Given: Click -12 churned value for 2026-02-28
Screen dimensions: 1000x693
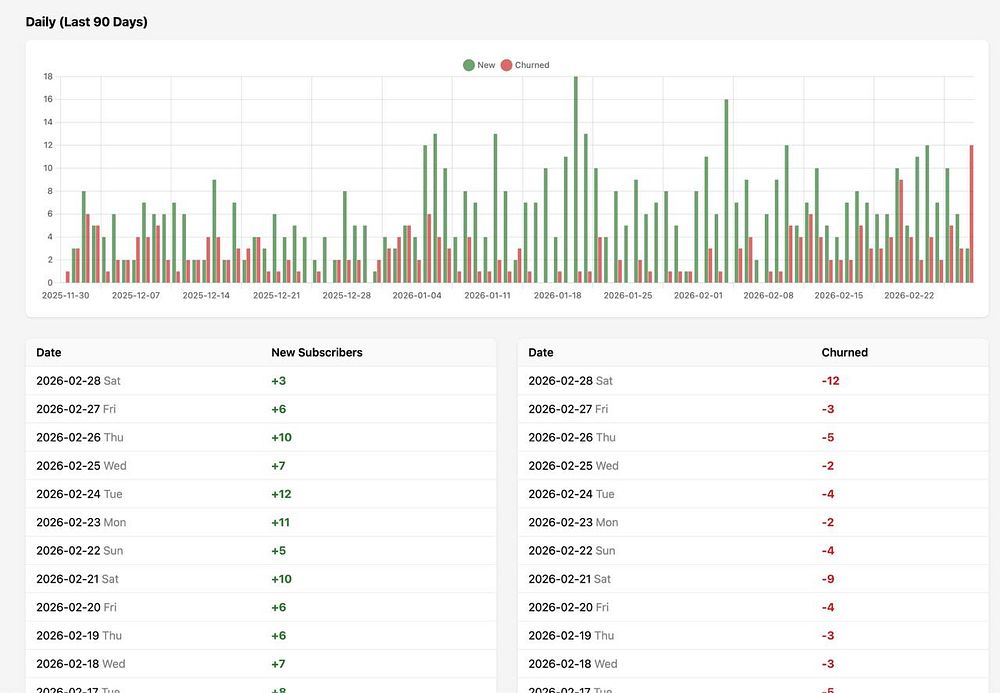Looking at the screenshot, I should click(x=830, y=381).
